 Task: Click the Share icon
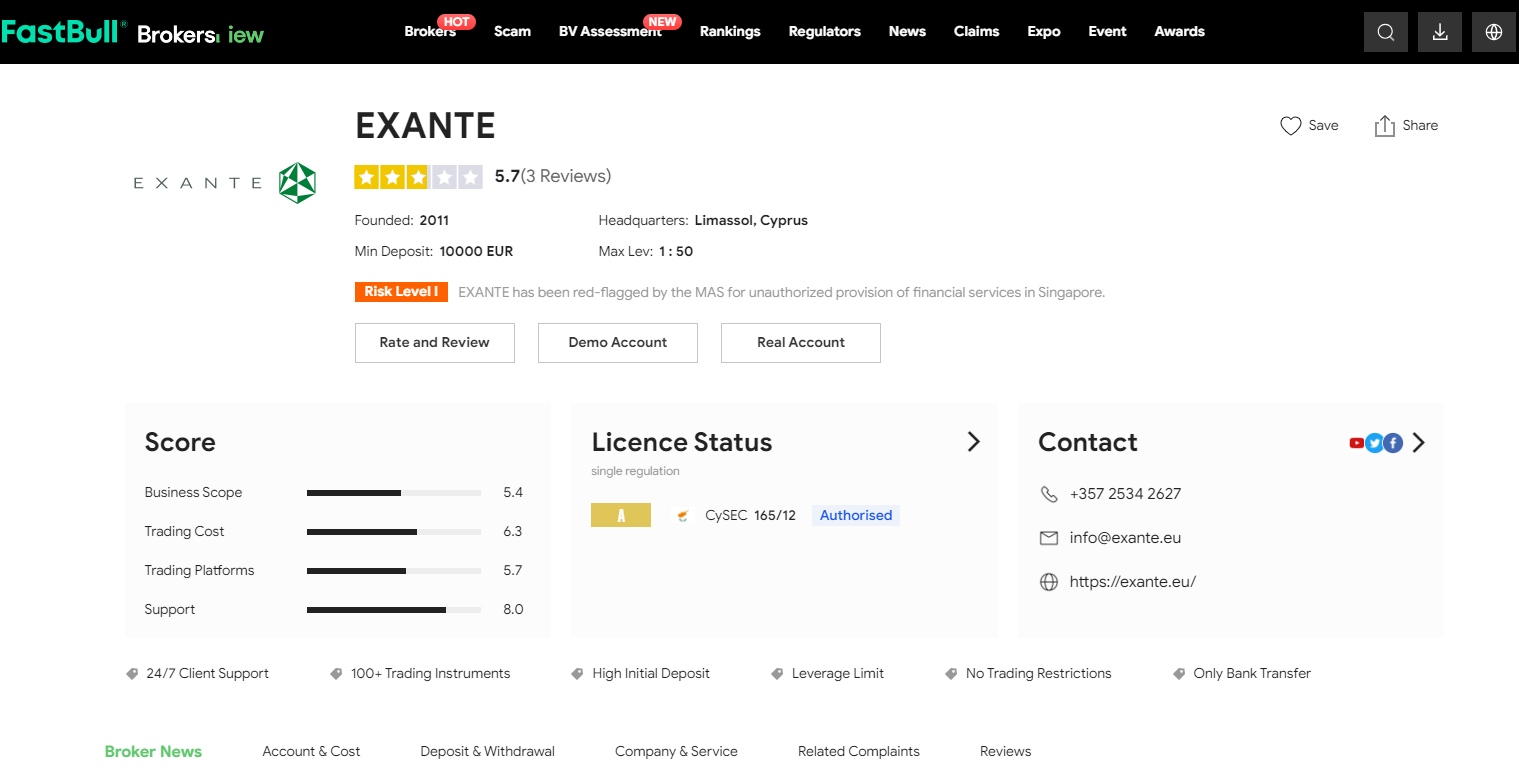click(x=1384, y=126)
